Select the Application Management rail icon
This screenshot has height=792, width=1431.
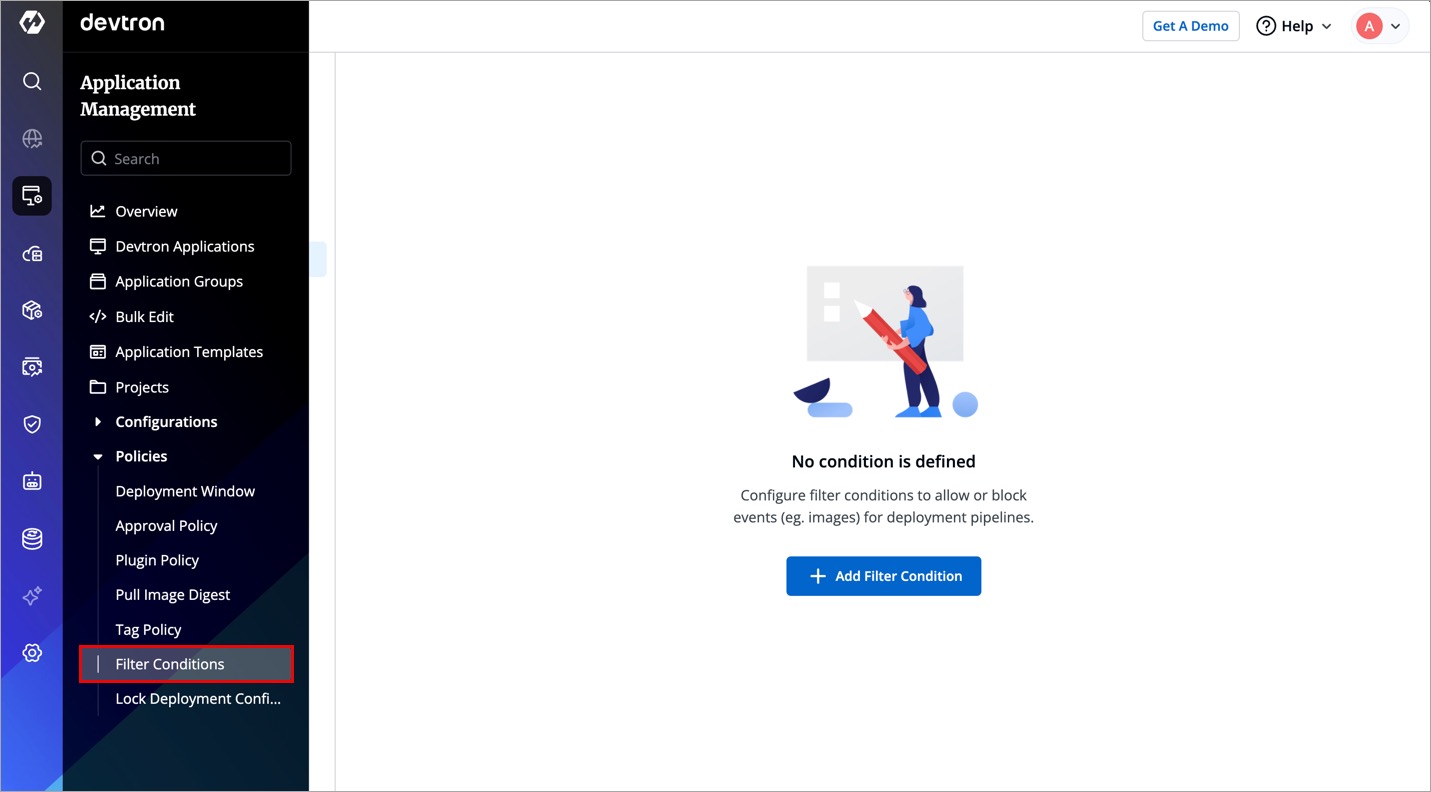[x=32, y=196]
